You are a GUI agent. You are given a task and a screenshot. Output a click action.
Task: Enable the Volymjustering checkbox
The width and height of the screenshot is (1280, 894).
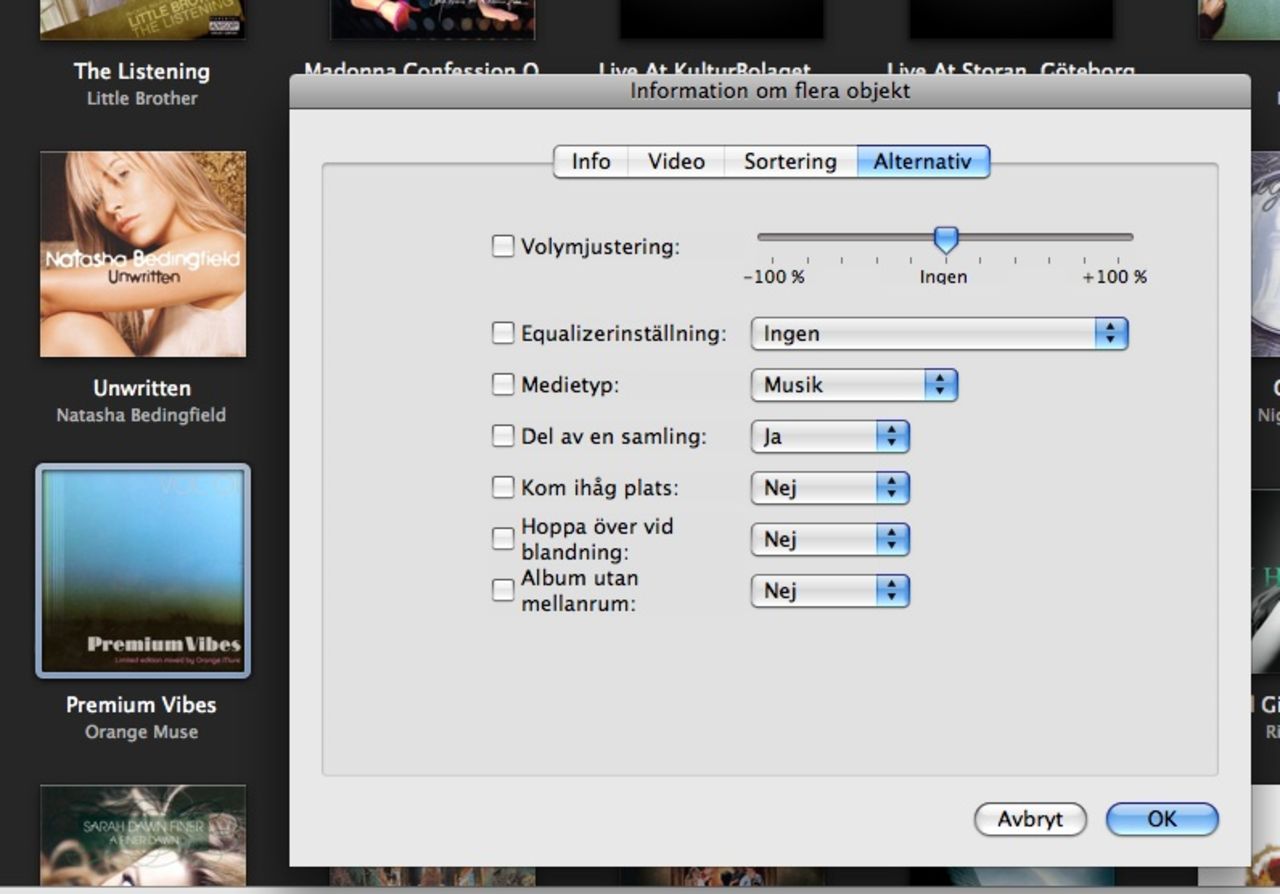503,246
